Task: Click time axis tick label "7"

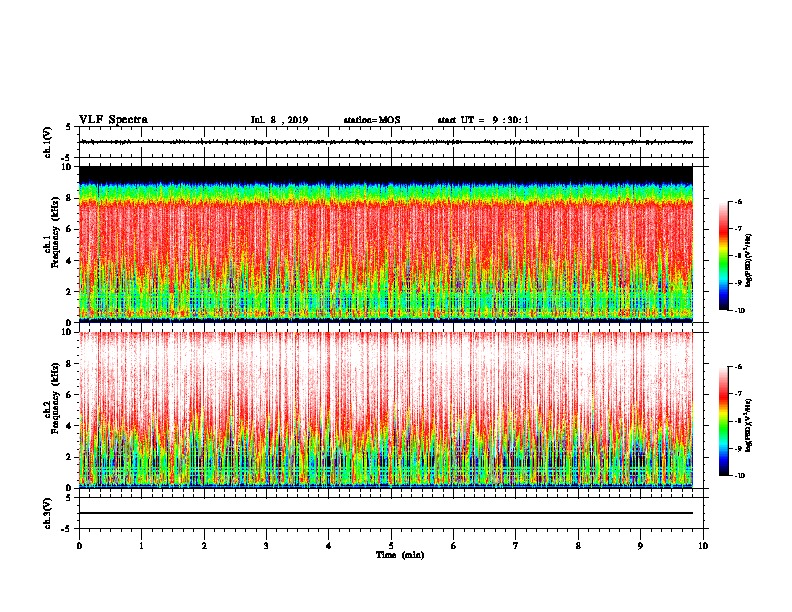Action: (516, 546)
